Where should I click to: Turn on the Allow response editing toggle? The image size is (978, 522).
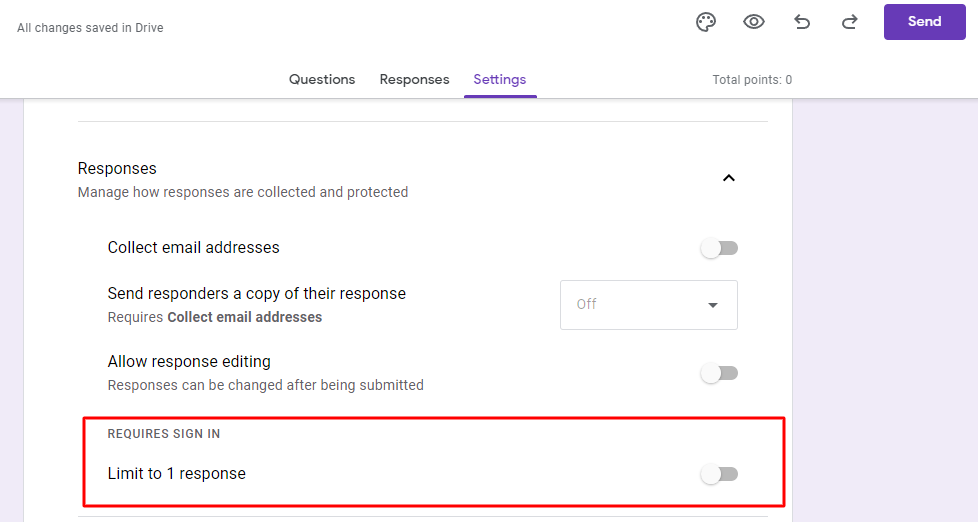point(719,373)
